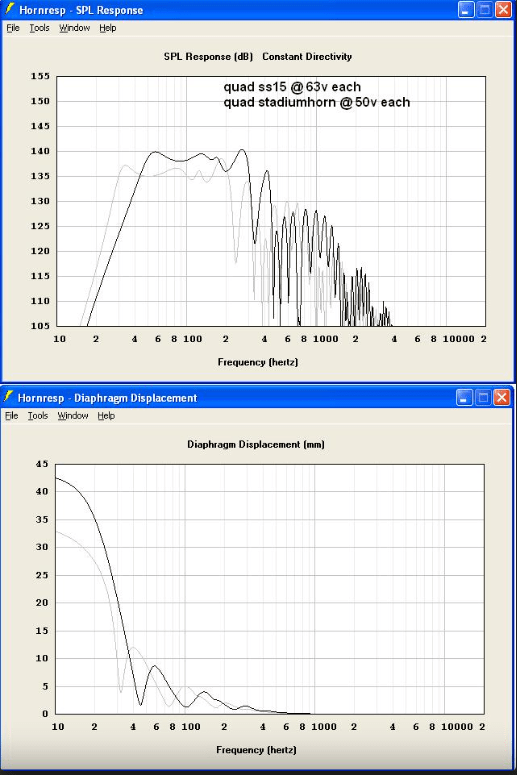The height and width of the screenshot is (775, 517).
Task: Click the 140 value on SPL axis
Action: 40,151
